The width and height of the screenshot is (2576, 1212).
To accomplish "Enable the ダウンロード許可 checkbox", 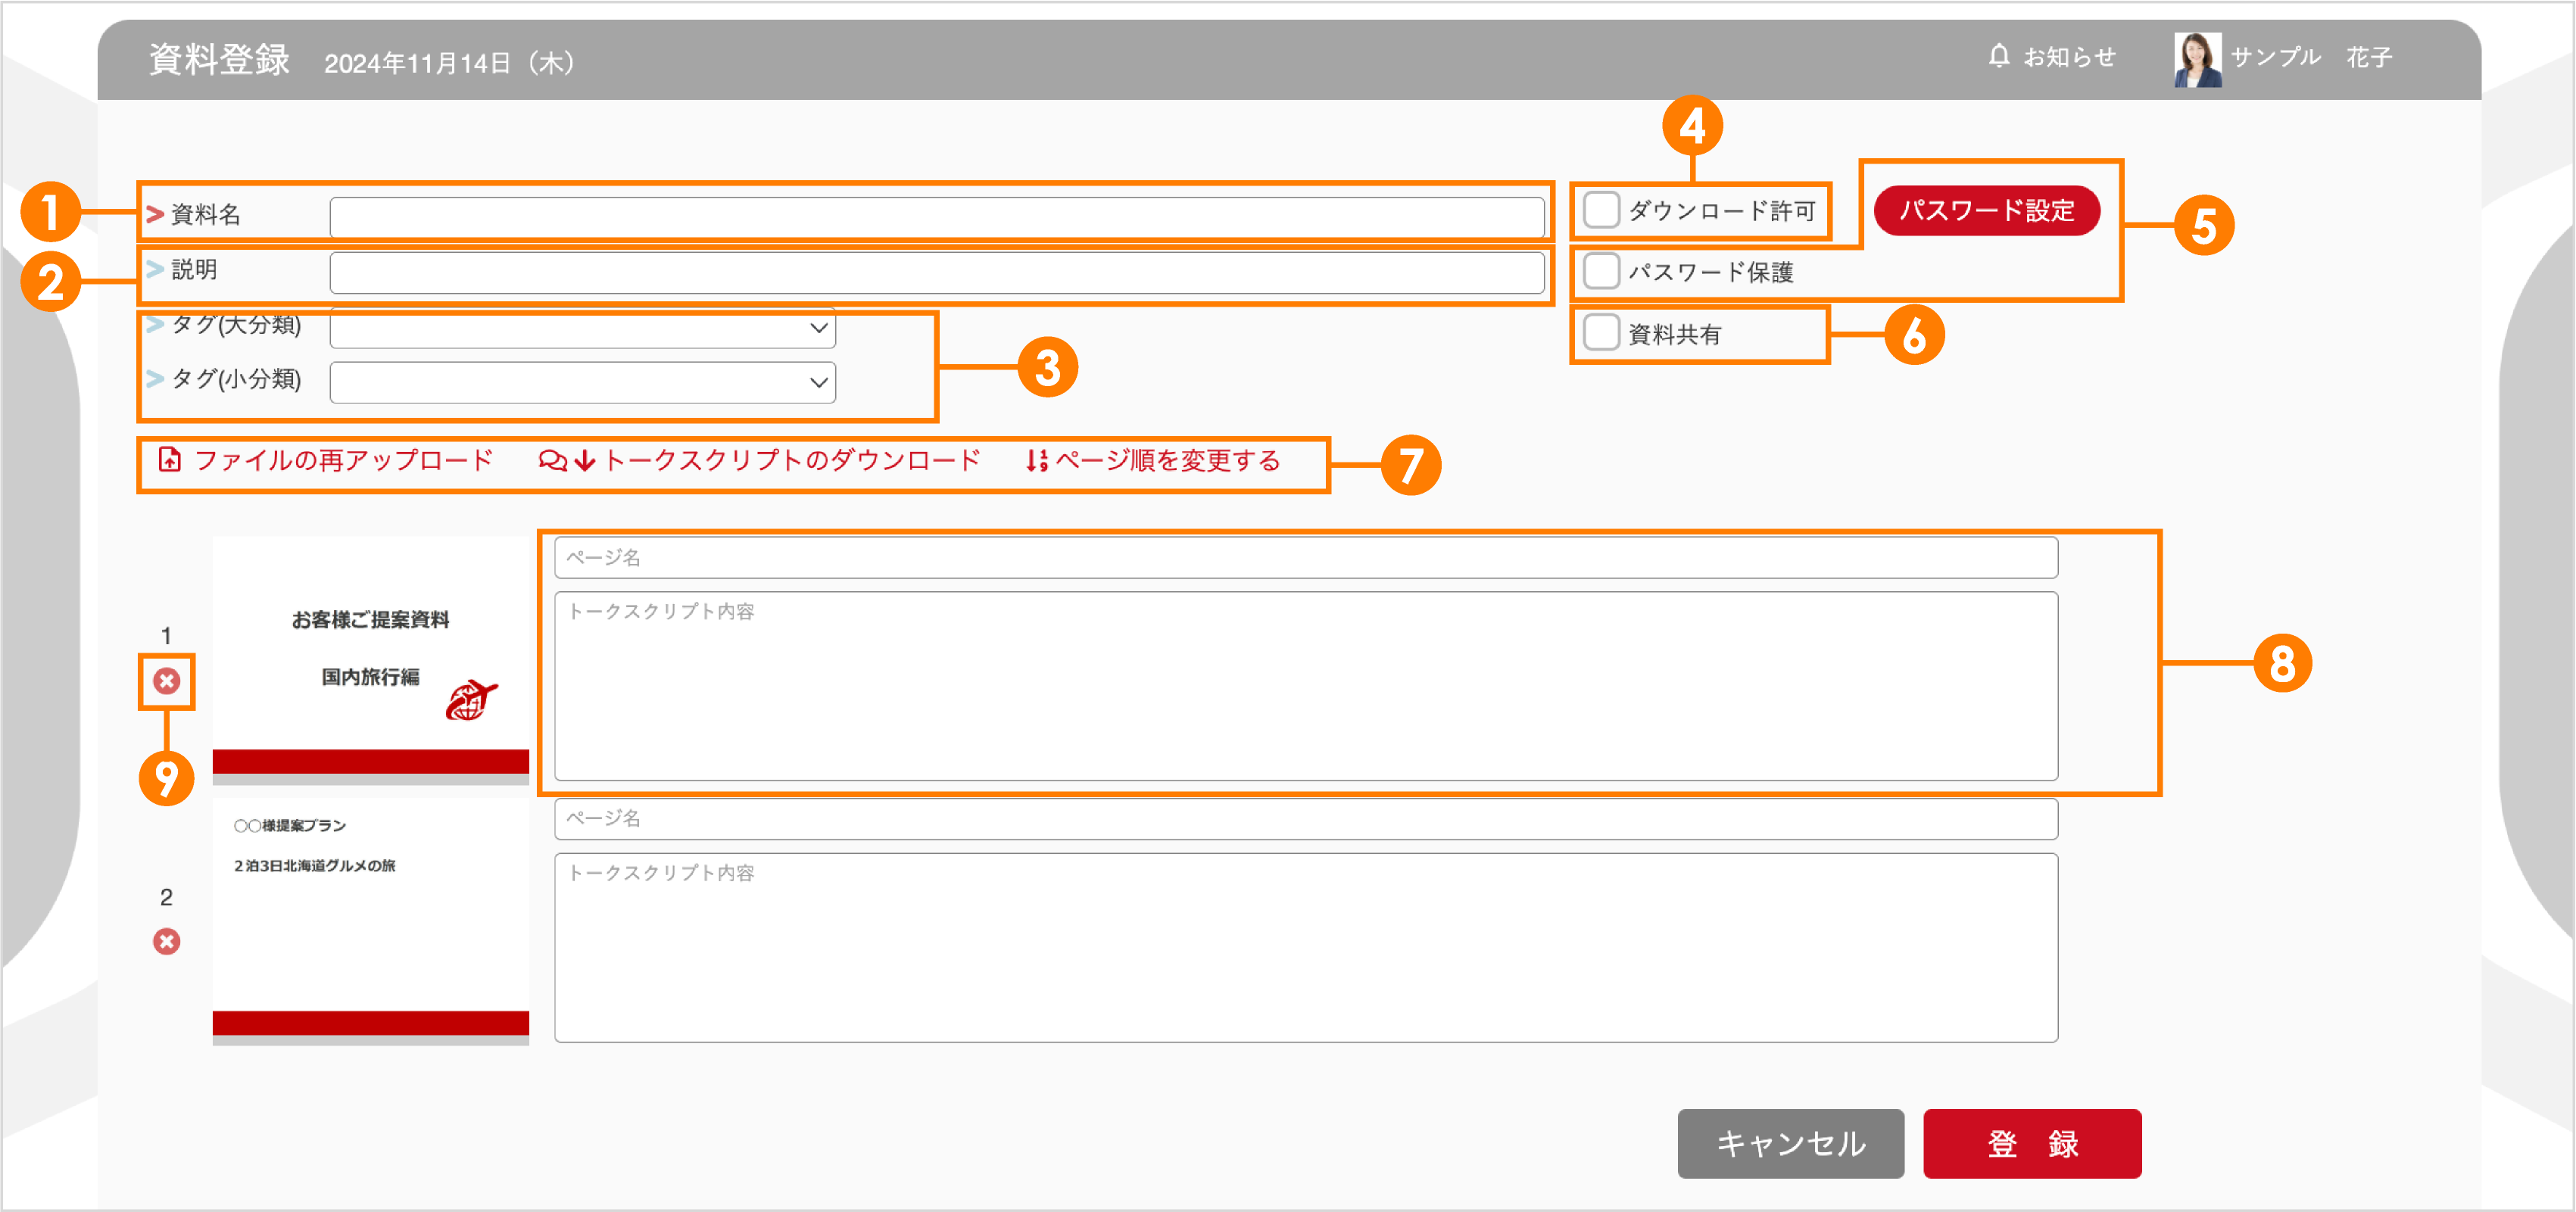I will coord(1601,210).
